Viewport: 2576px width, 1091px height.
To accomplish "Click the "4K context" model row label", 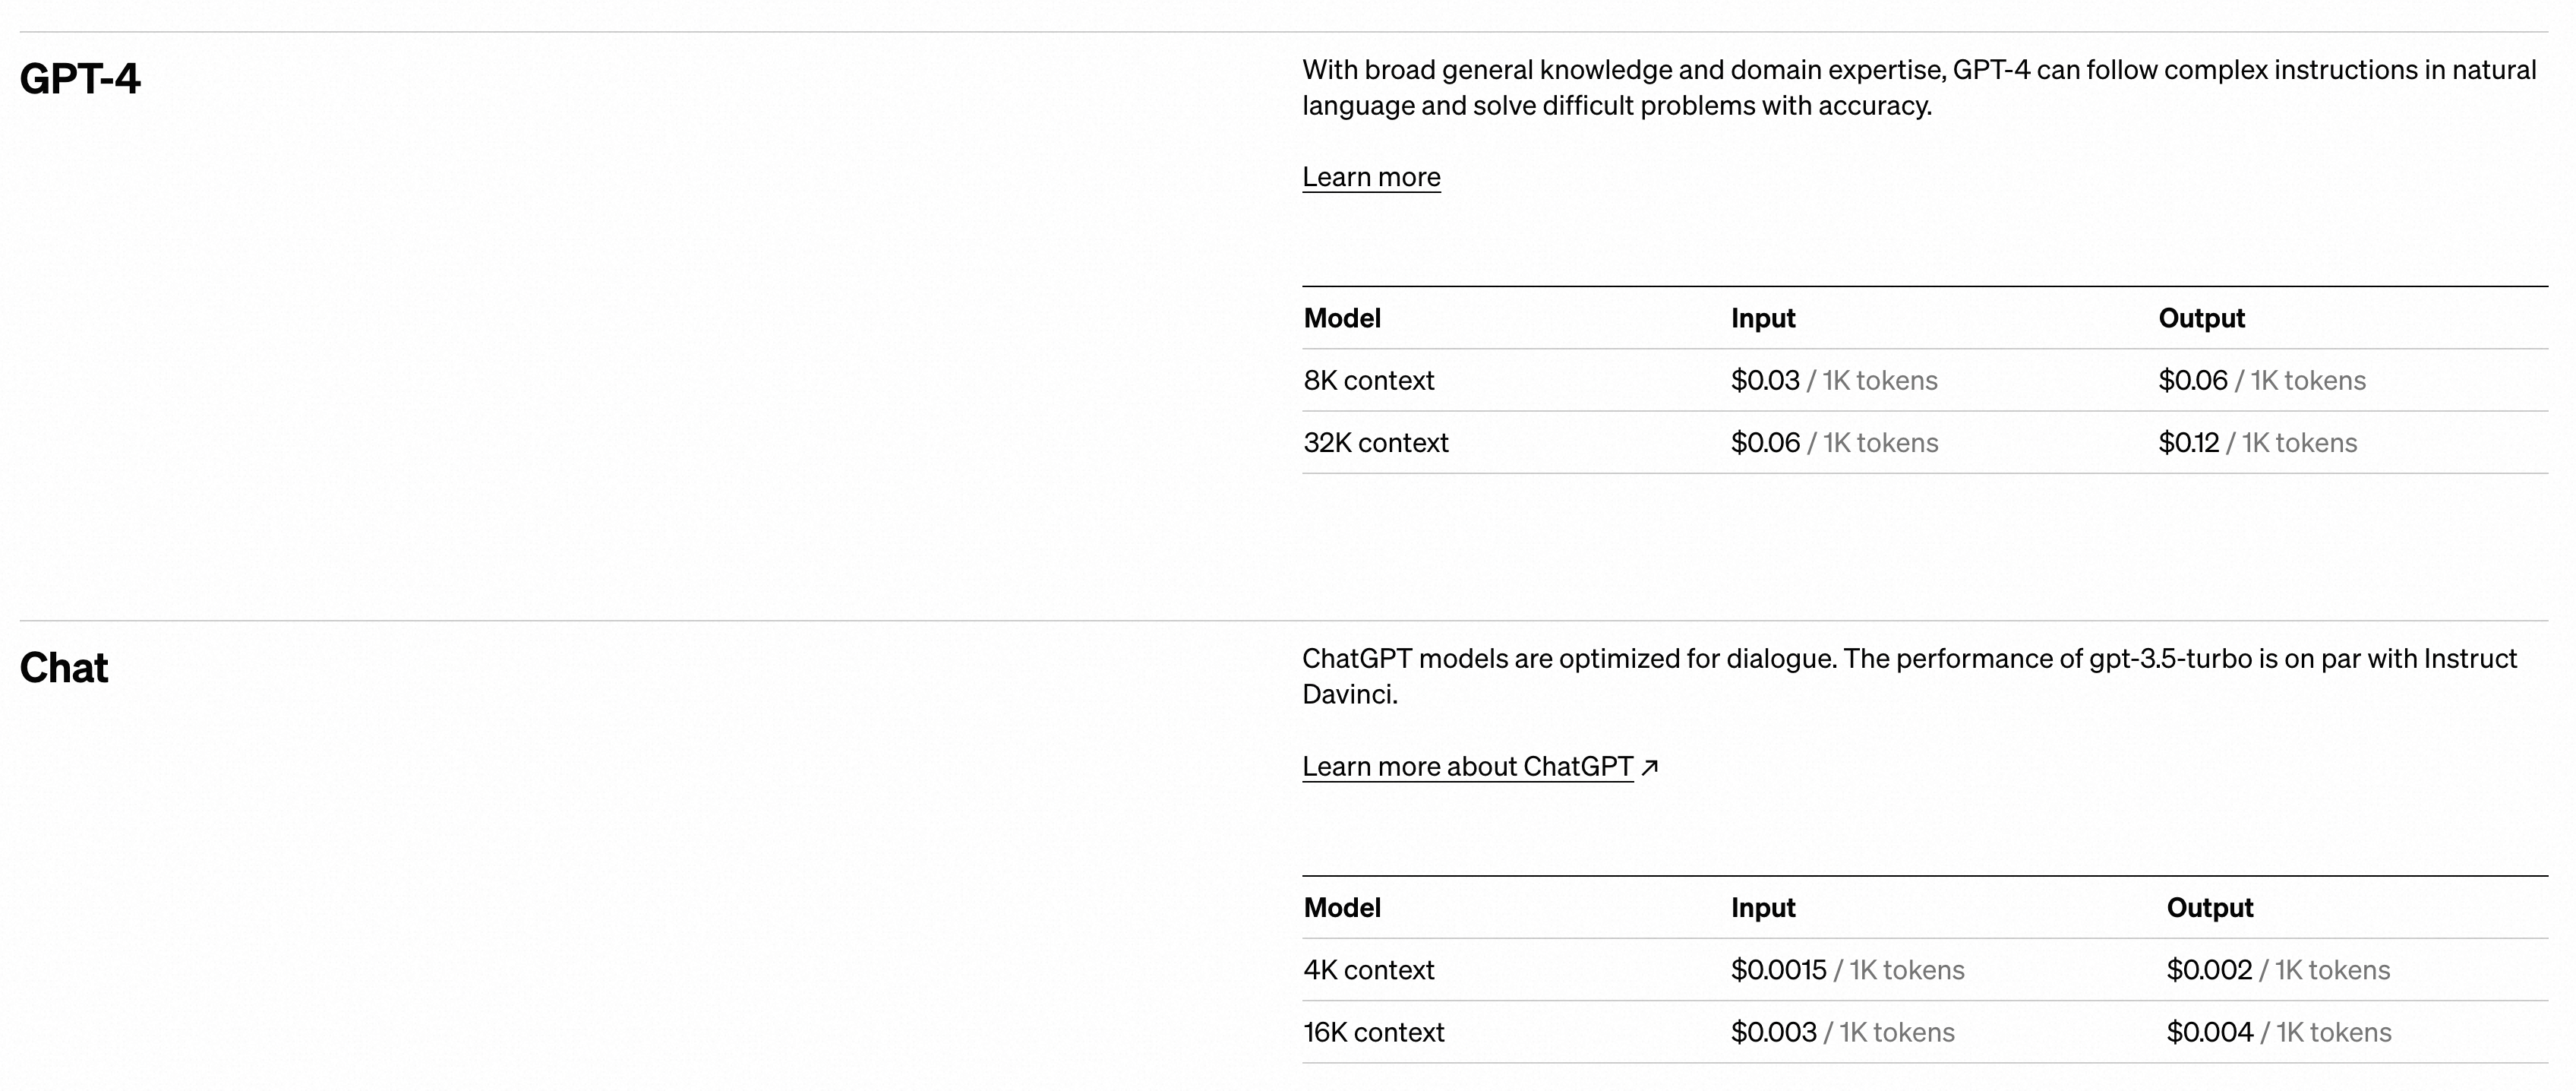I will pos(1368,969).
